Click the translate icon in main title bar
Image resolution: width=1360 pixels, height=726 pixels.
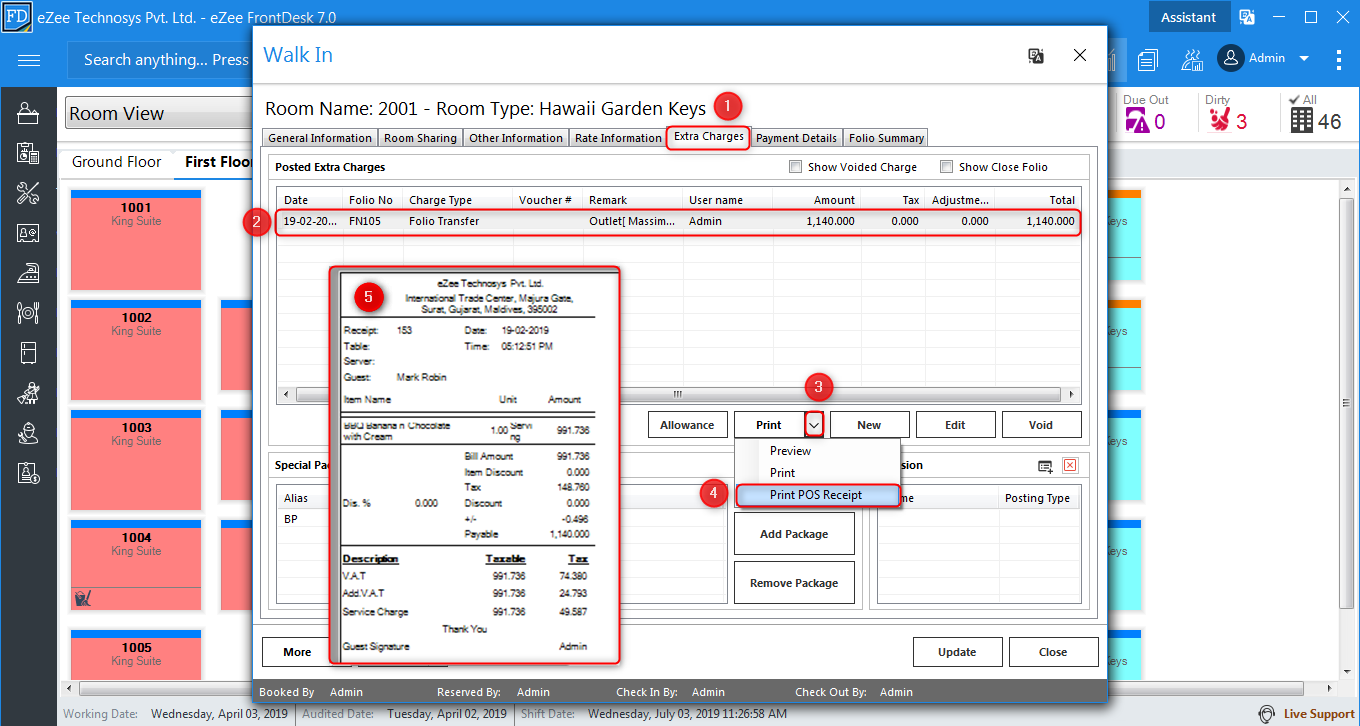tap(1247, 17)
